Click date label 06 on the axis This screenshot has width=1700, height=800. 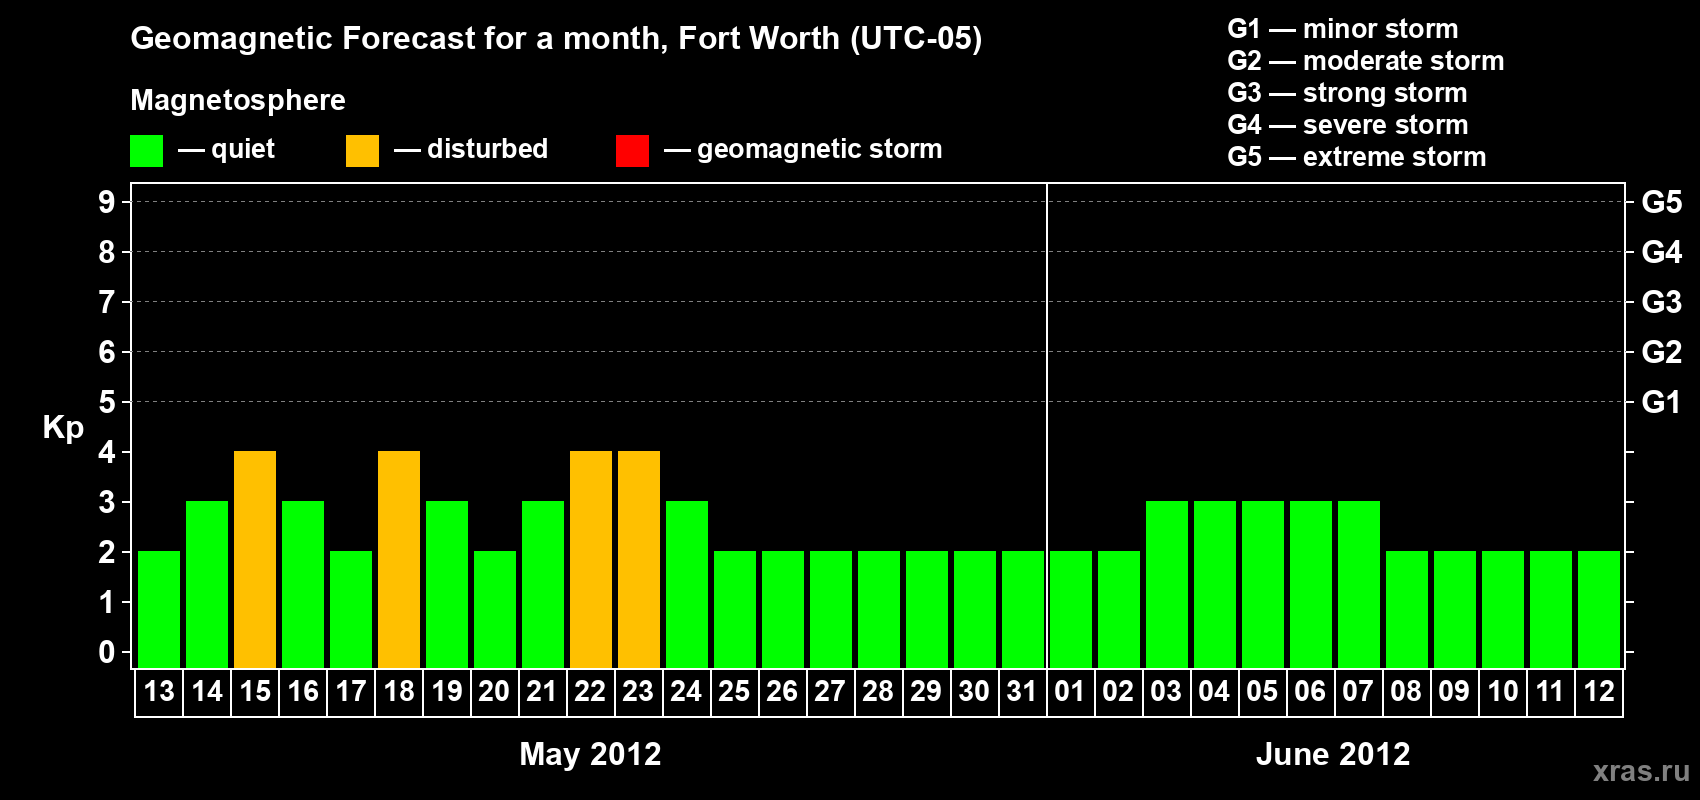[1311, 692]
